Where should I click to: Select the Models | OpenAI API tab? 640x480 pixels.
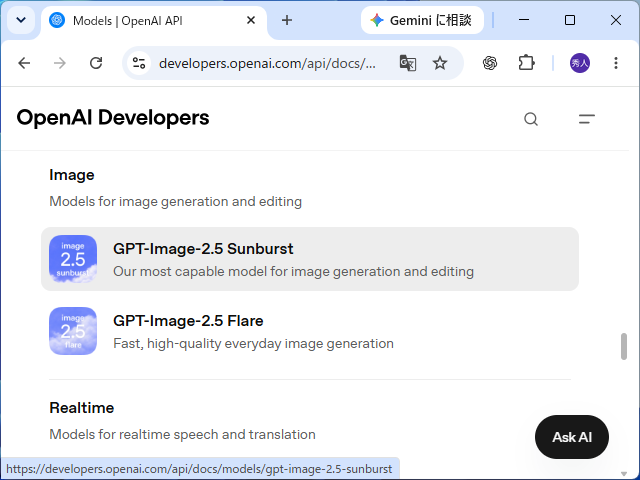pos(154,20)
